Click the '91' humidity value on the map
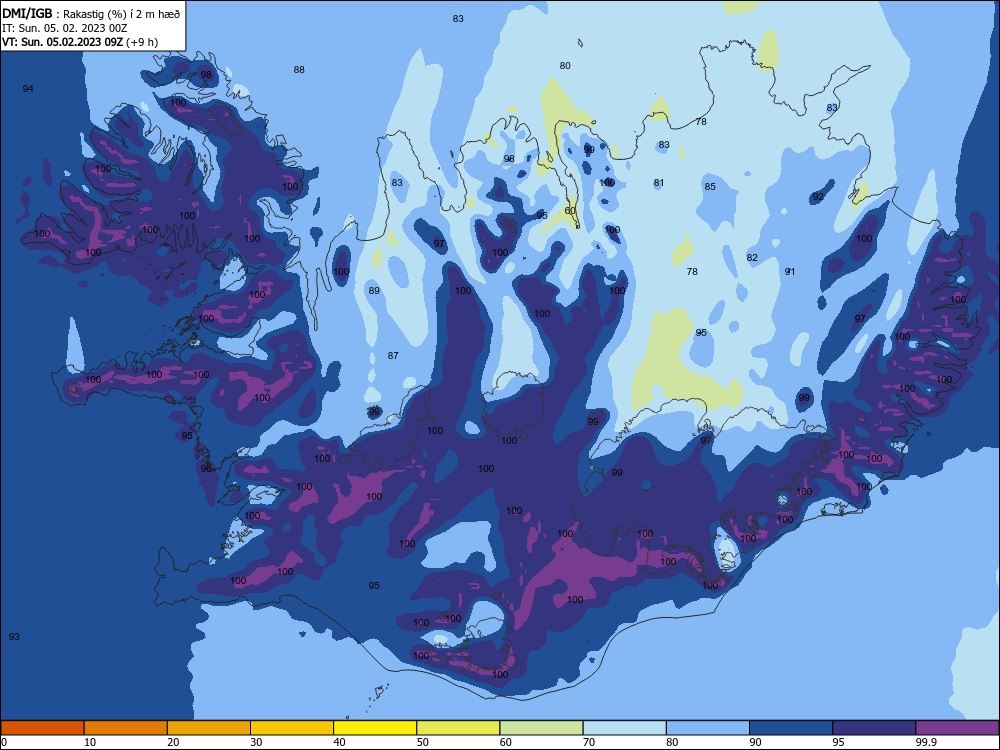The width and height of the screenshot is (1000, 750). pyautogui.click(x=790, y=272)
